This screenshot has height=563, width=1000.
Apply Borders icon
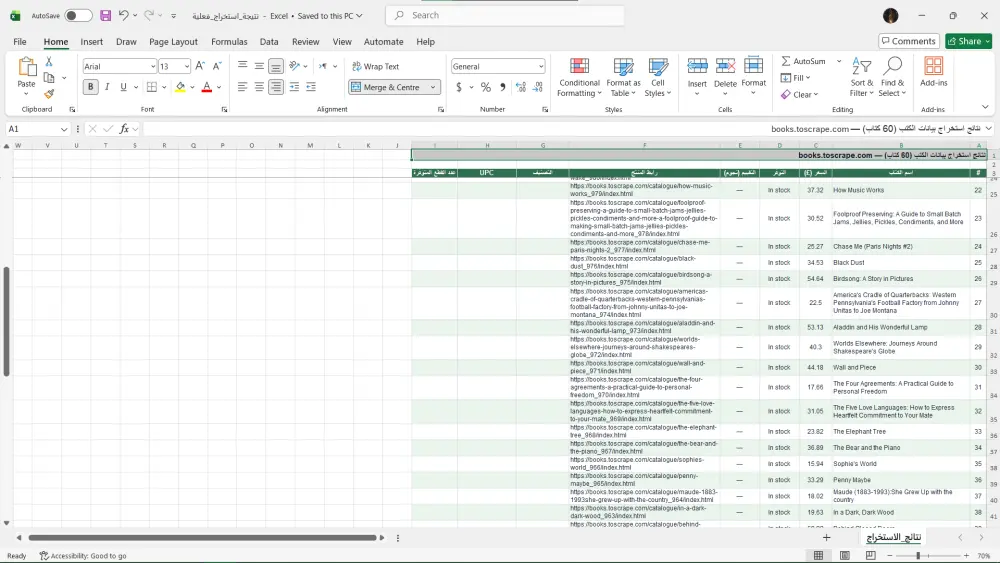pyautogui.click(x=152, y=87)
